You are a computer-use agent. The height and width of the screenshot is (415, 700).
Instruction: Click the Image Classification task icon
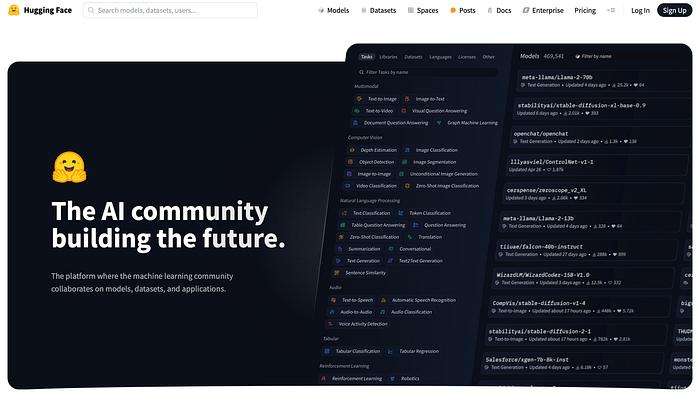pyautogui.click(x=407, y=150)
